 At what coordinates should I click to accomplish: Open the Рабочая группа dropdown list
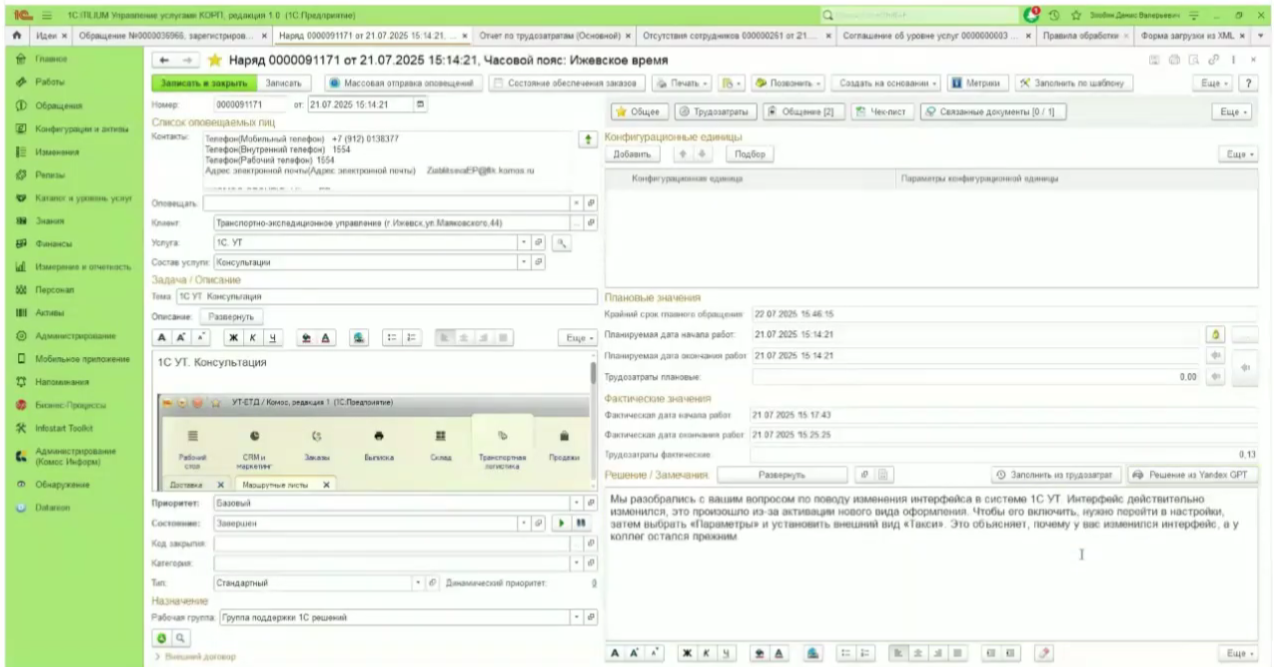tap(576, 616)
